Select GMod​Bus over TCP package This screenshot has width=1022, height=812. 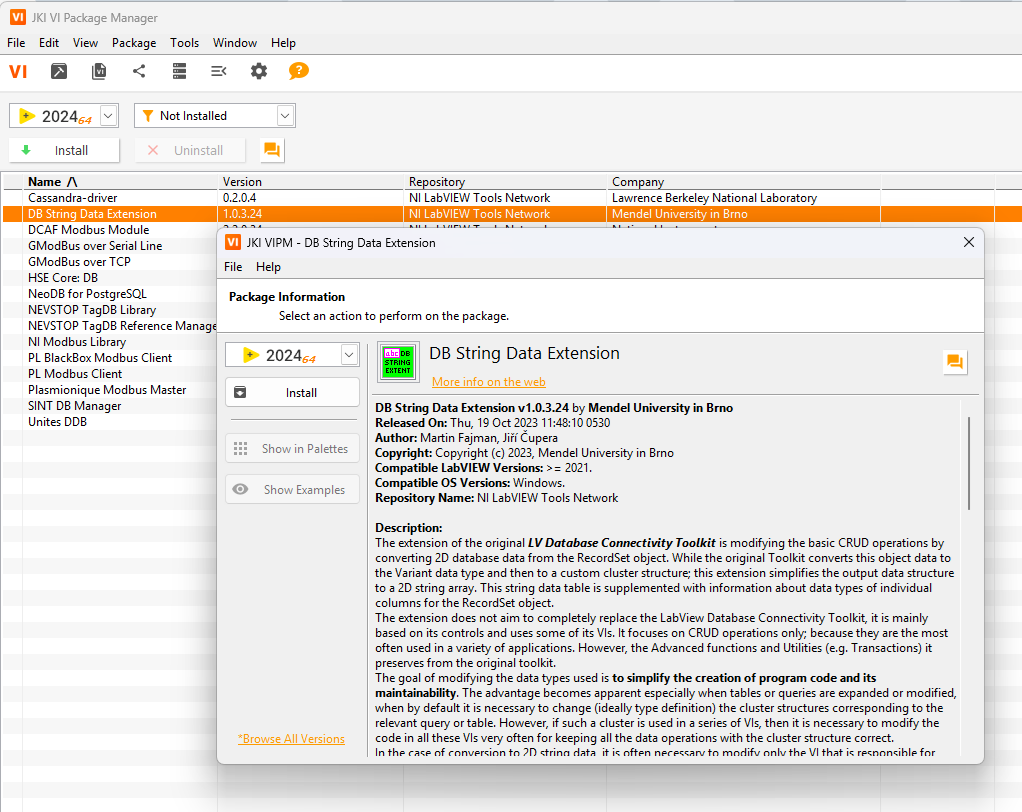[x=79, y=262]
